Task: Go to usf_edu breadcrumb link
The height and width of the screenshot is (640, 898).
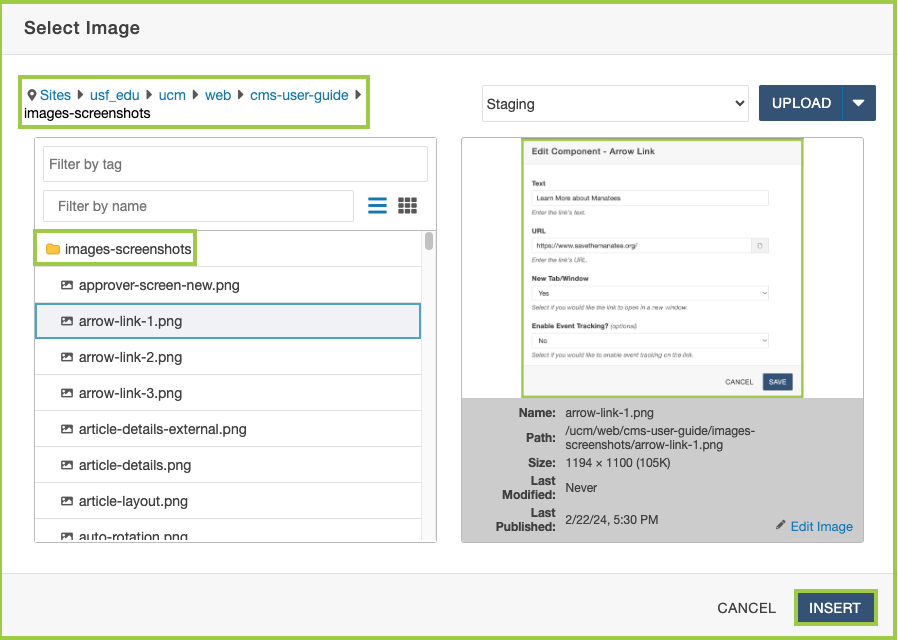Action: (115, 95)
